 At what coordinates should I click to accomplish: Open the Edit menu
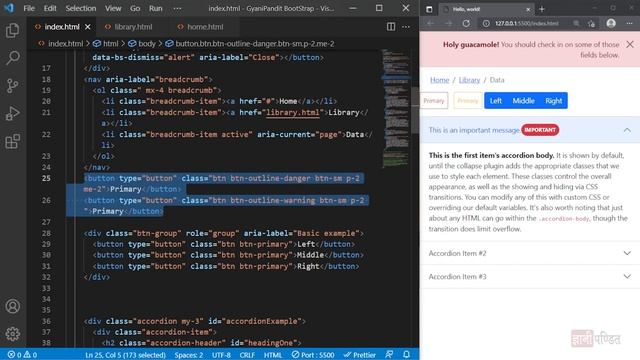pyautogui.click(x=50, y=8)
